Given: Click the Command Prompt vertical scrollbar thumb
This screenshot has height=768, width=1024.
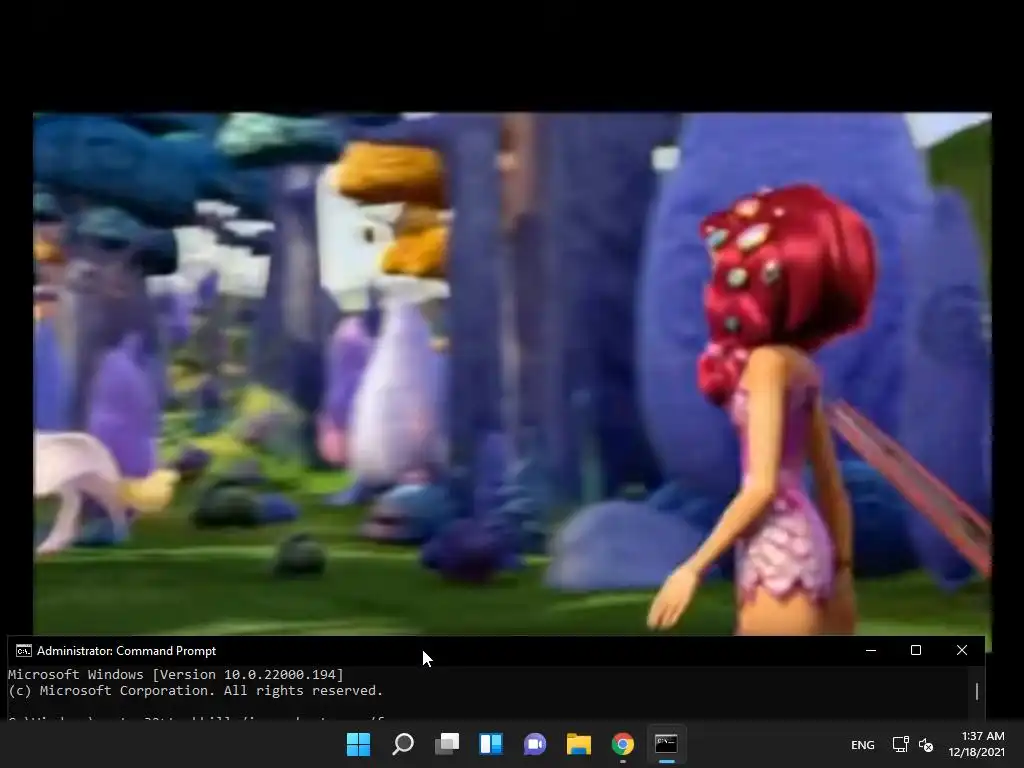Looking at the screenshot, I should [x=977, y=691].
